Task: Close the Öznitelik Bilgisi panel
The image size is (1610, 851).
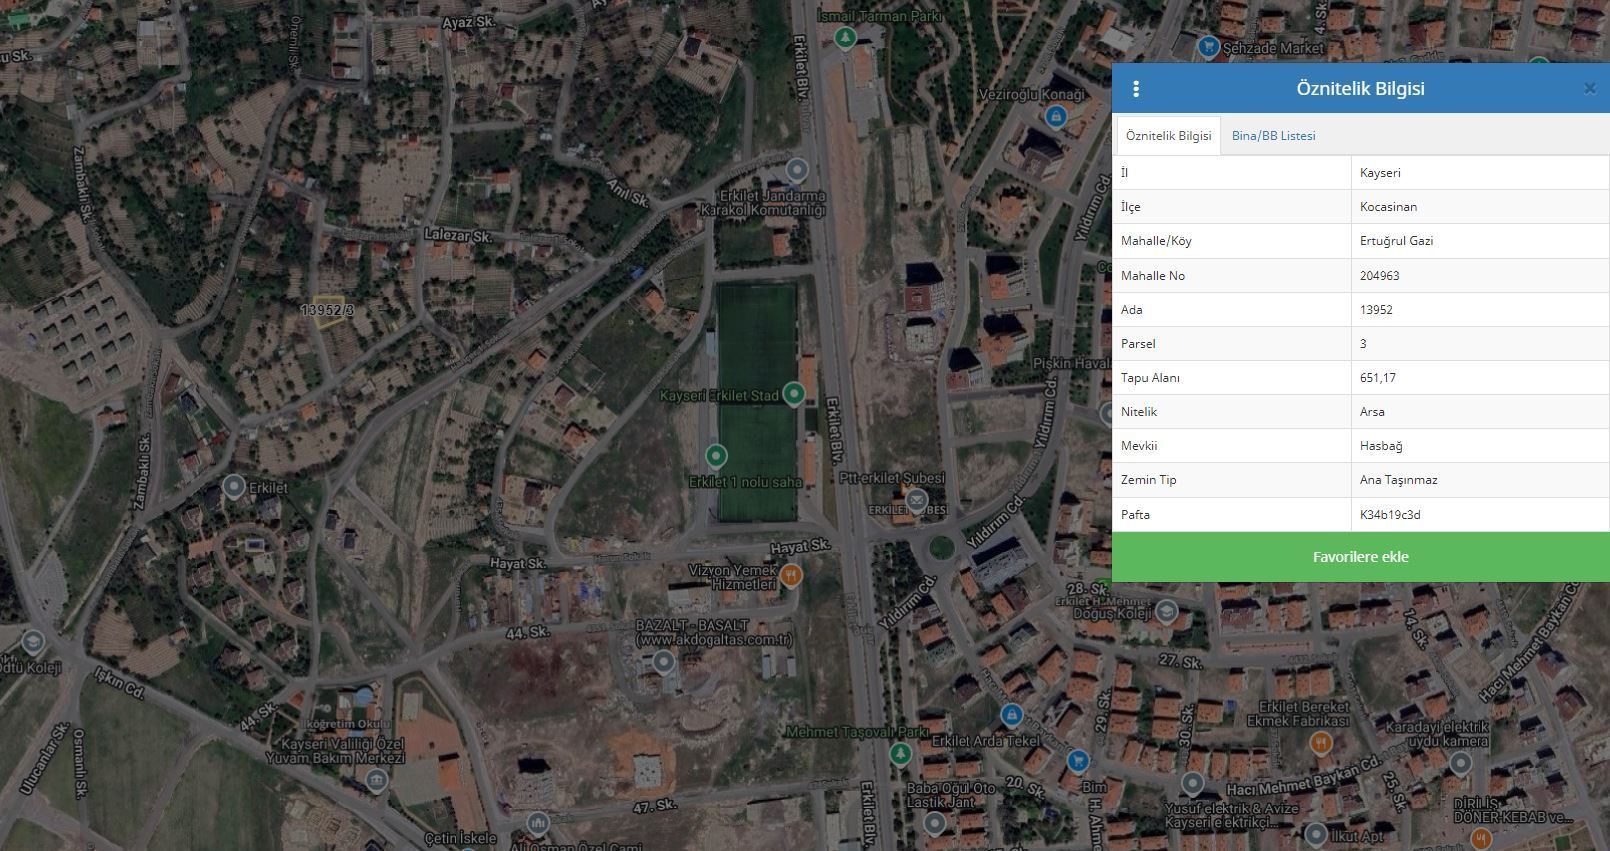Action: 1589,89
